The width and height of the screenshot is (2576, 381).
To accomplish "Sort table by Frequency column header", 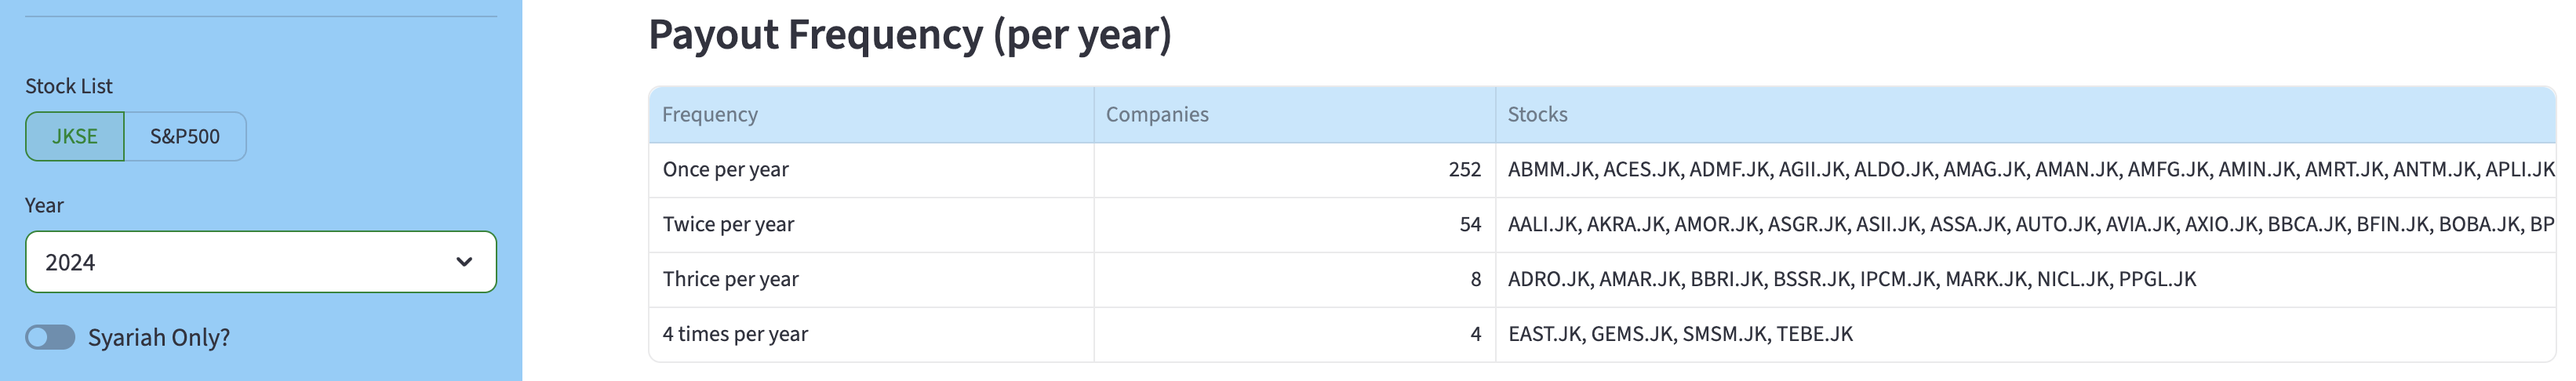I will pos(710,115).
